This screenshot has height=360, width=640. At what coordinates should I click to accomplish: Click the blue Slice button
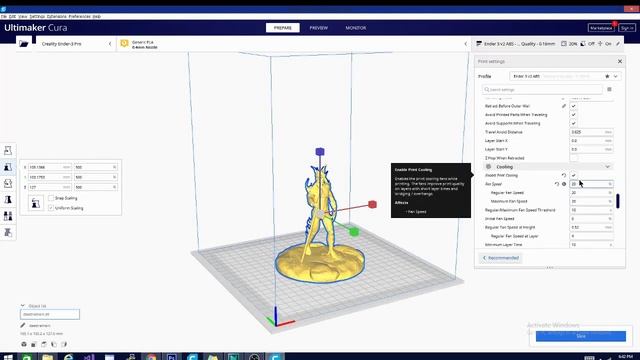click(581, 336)
